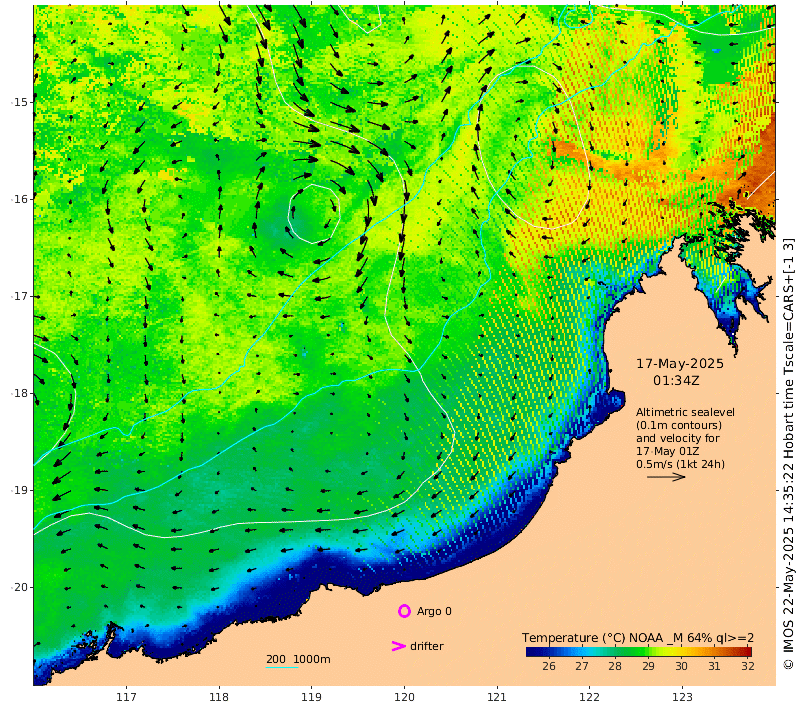Click the longitude 123 axis label
800x710 pixels.
pos(682,697)
